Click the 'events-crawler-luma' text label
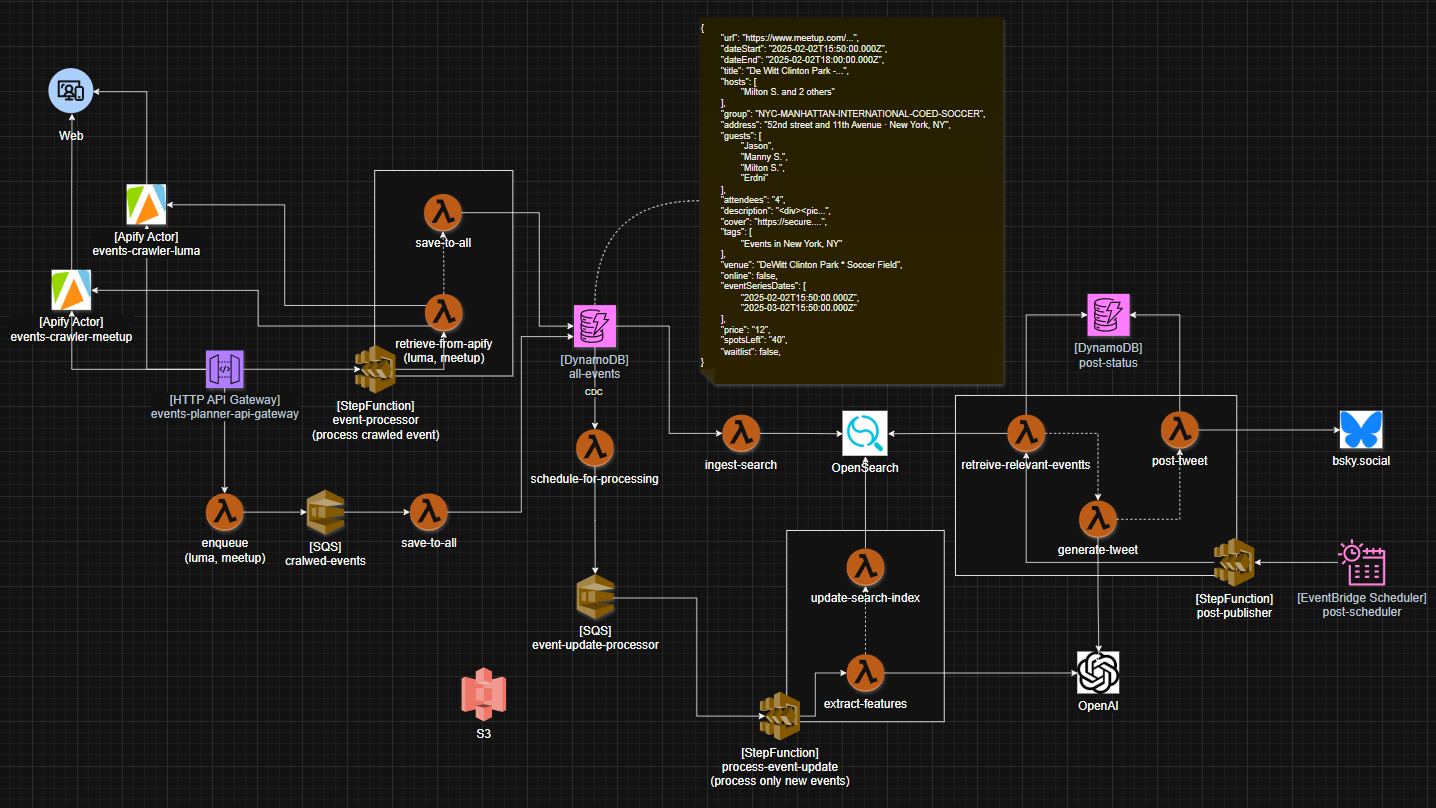This screenshot has height=808, width=1436. pos(146,251)
